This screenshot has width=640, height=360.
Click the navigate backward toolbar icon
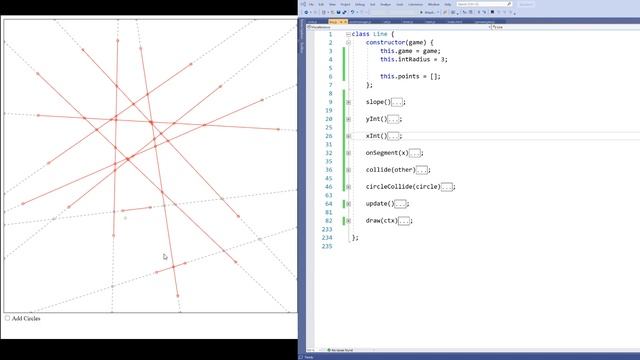(x=306, y=12)
